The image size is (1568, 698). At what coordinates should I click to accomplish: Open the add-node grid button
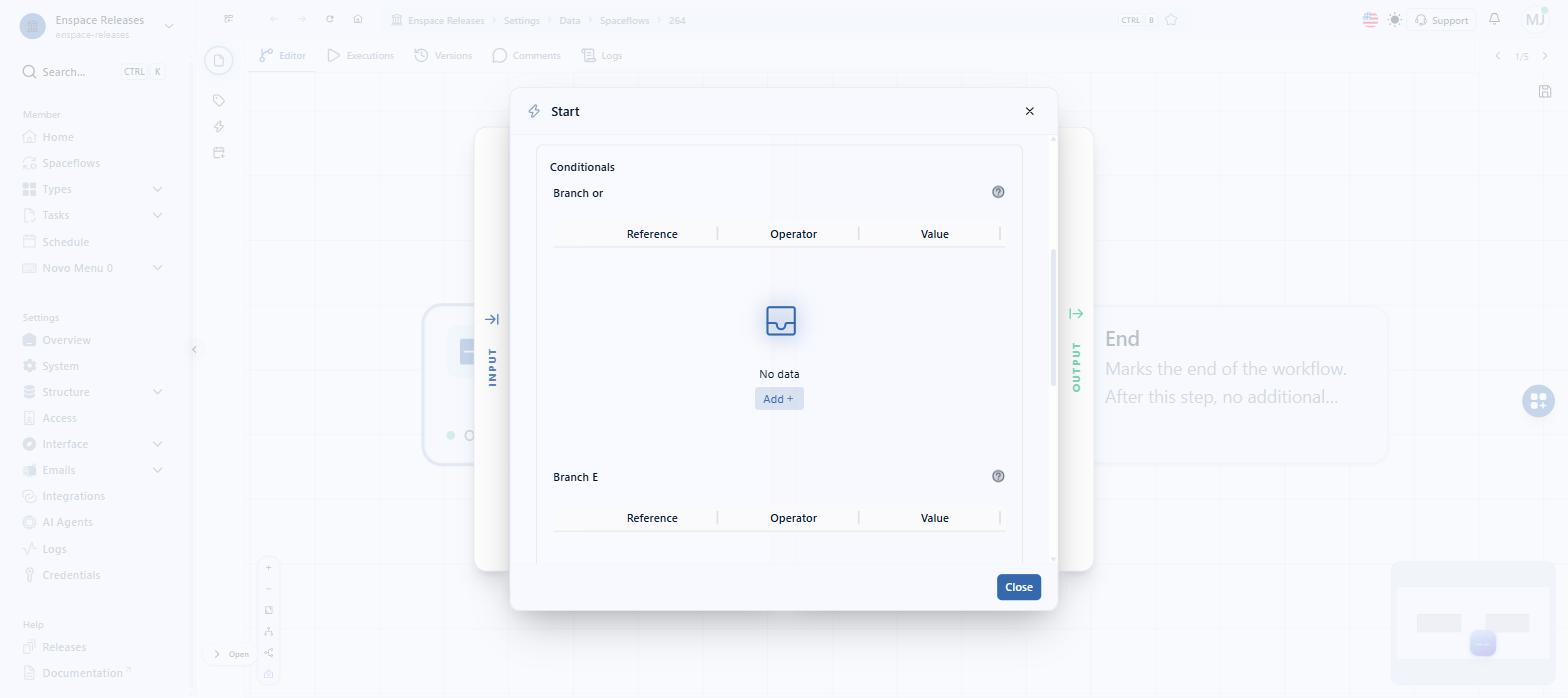pos(1538,401)
